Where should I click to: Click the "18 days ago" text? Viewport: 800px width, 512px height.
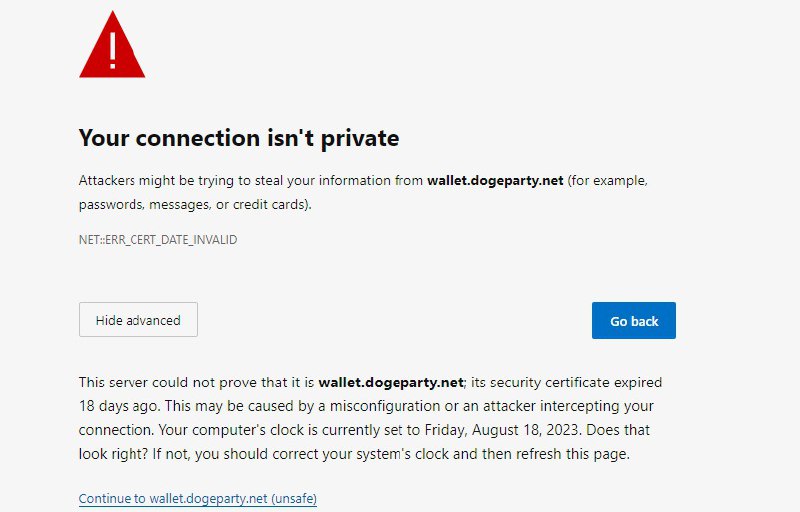click(x=119, y=406)
